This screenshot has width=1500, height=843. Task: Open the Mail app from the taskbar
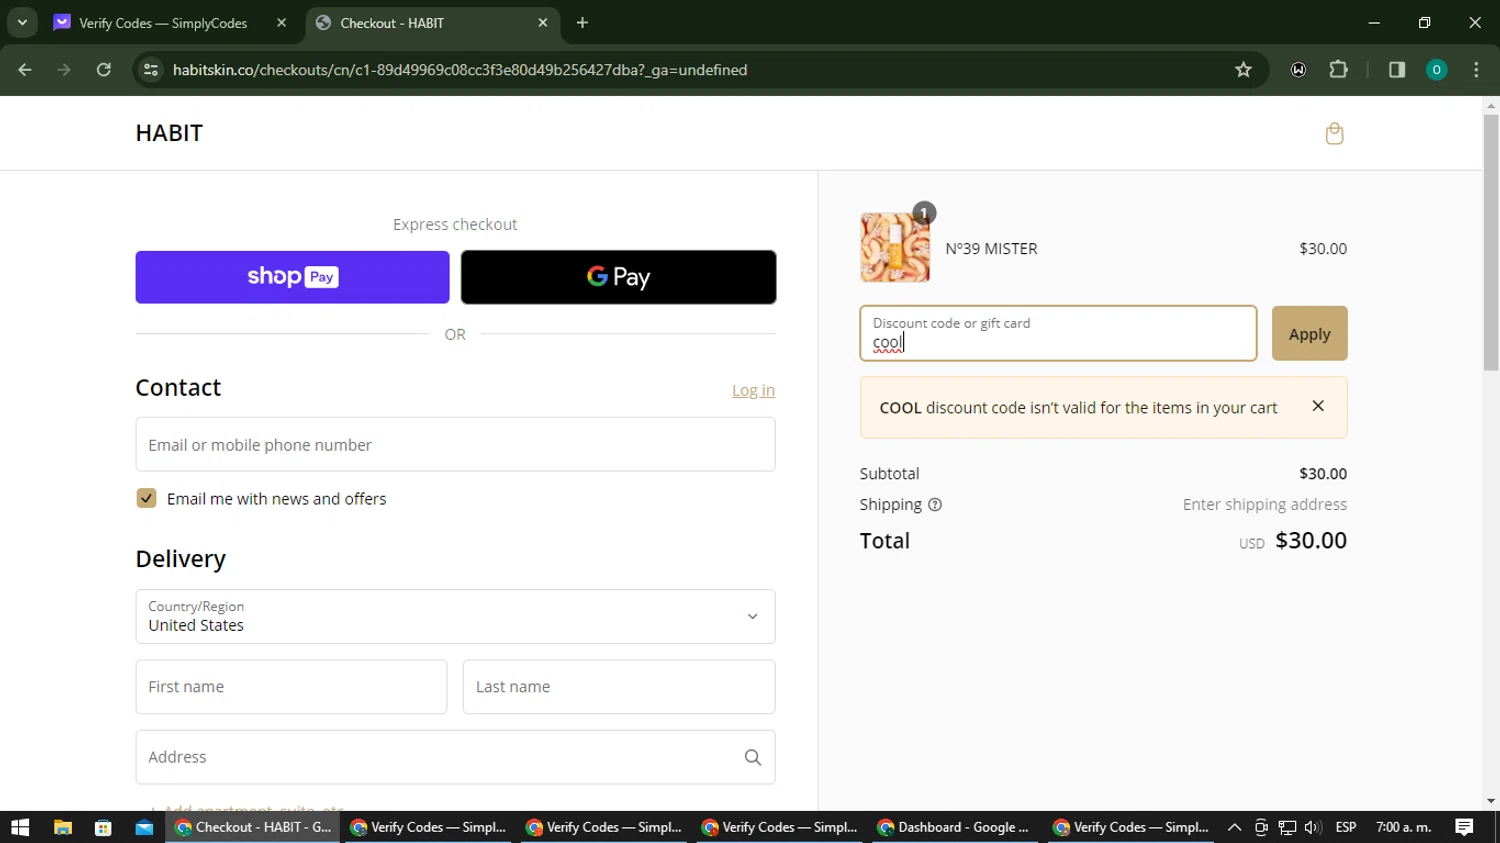pos(144,827)
